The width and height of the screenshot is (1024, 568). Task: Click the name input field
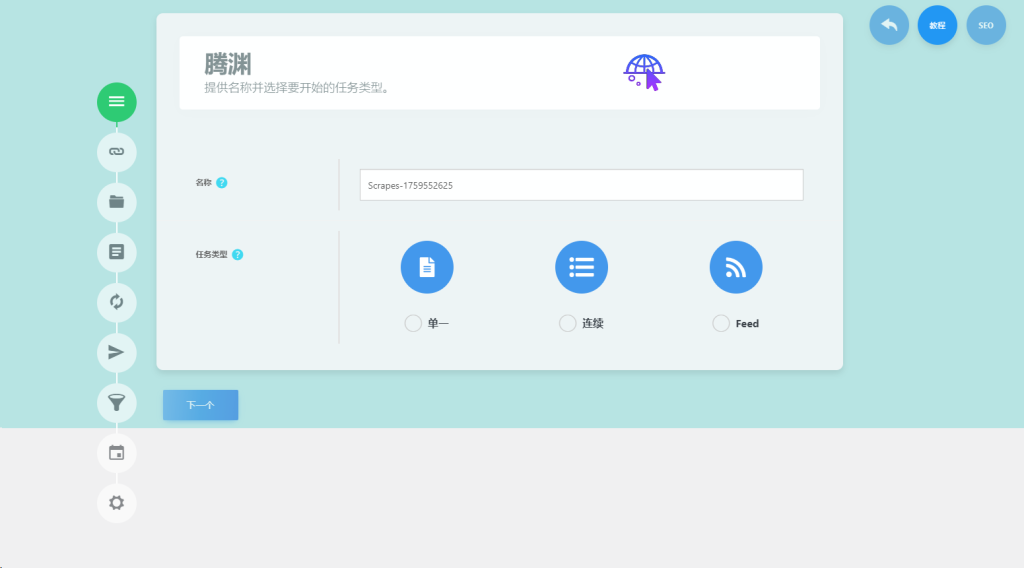(x=581, y=185)
